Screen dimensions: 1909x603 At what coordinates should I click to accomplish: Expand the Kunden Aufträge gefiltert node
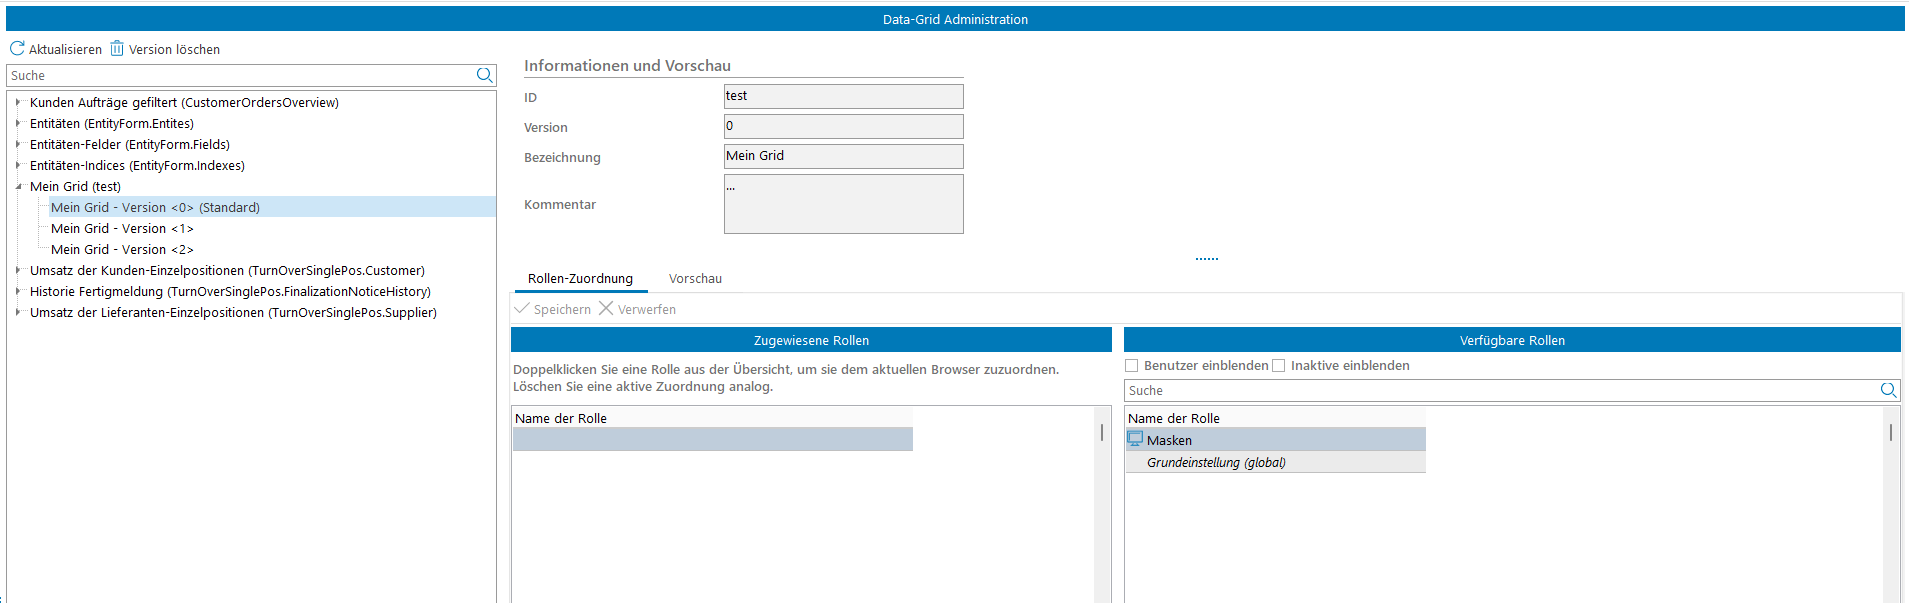point(18,102)
